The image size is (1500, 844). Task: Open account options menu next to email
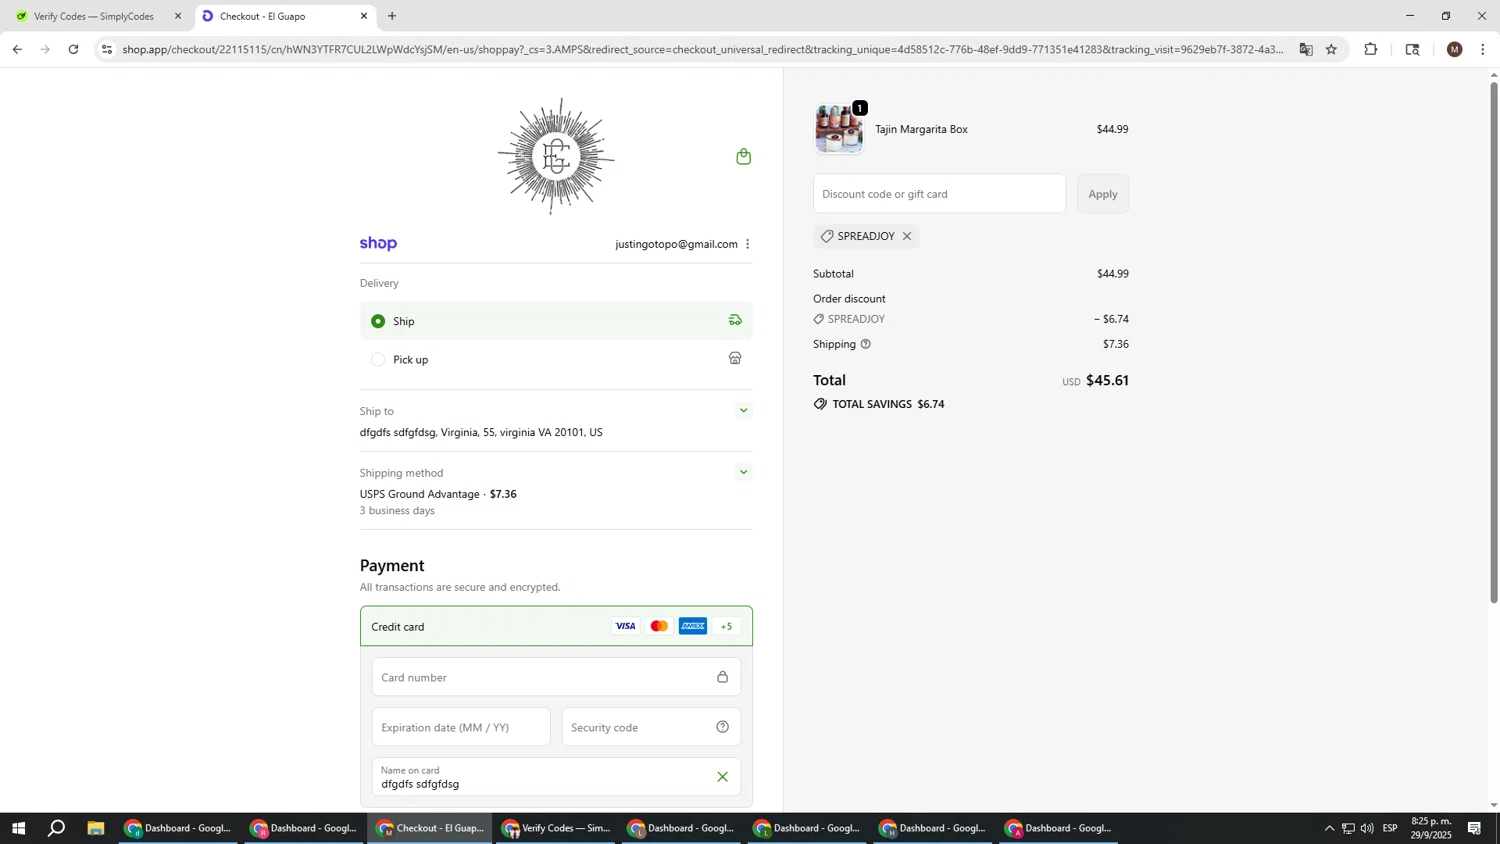[747, 244]
